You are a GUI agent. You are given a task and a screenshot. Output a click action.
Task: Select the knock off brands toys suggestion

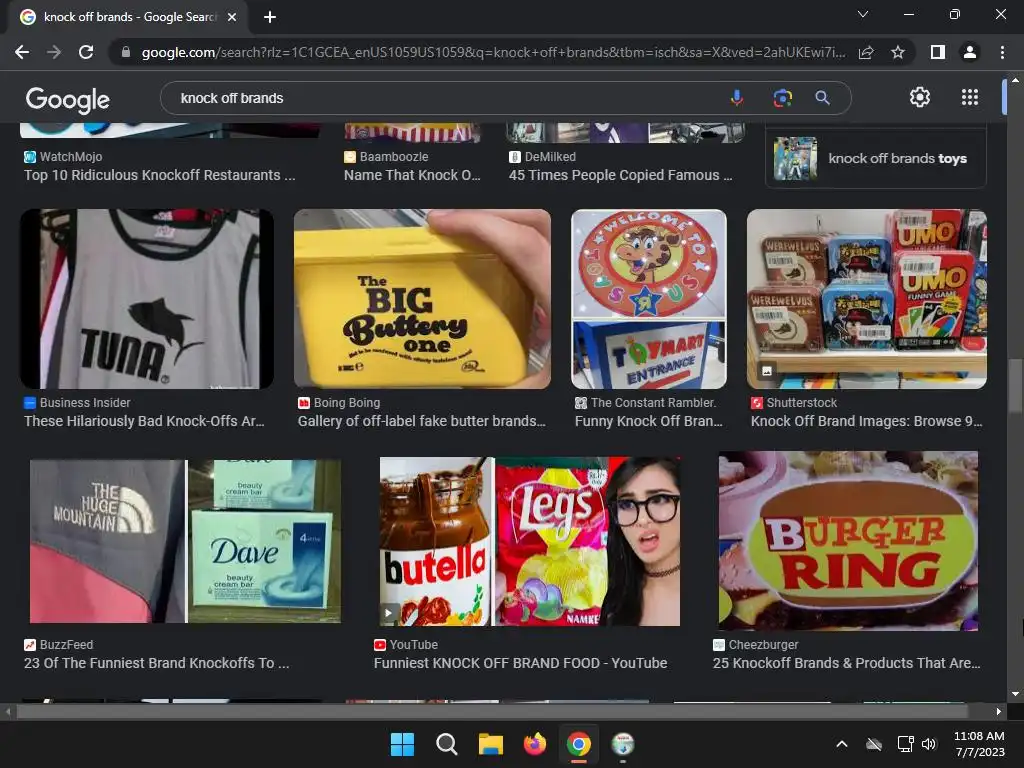click(876, 158)
